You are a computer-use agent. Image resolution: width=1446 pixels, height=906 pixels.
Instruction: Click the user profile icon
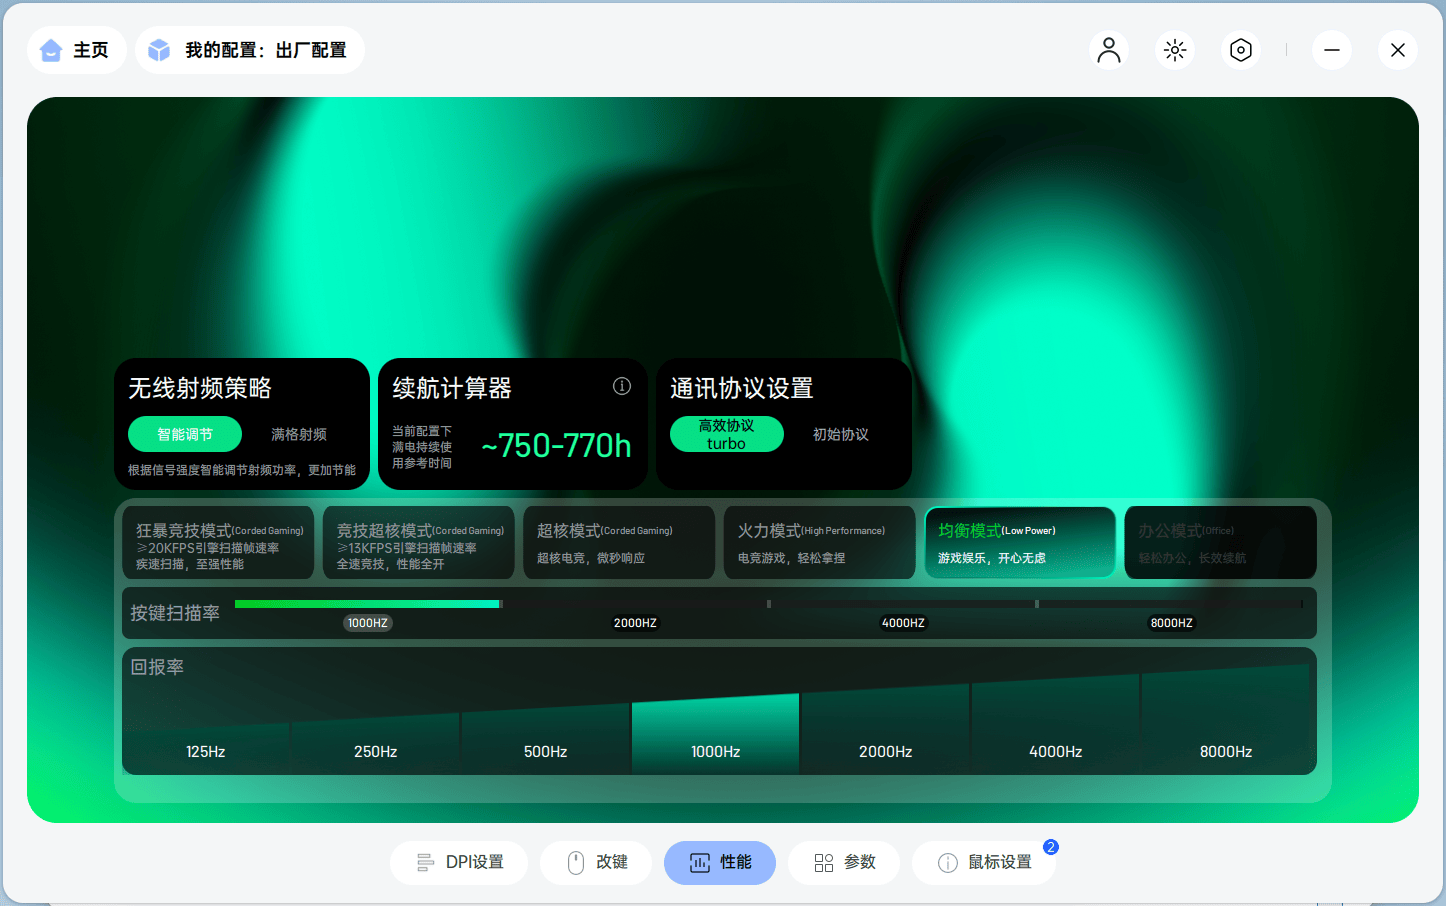1108,49
